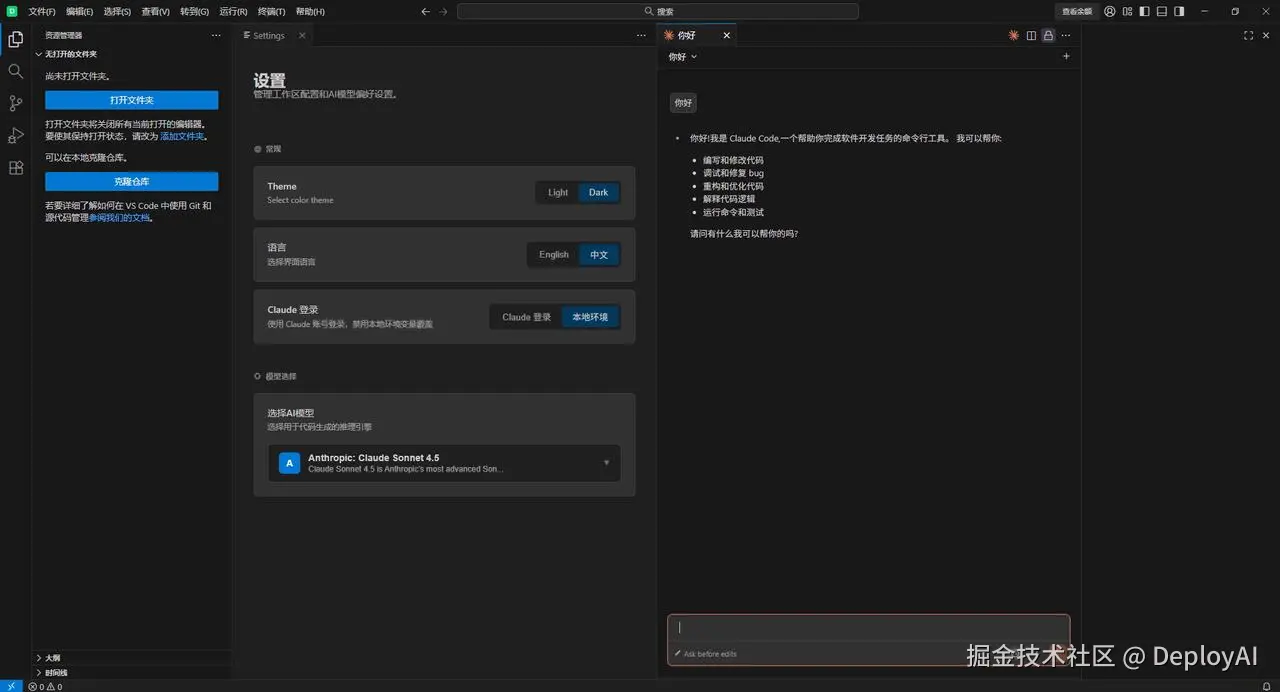The image size is (1280, 692).
Task: Close the right side panel with X
Action: 1266,35
